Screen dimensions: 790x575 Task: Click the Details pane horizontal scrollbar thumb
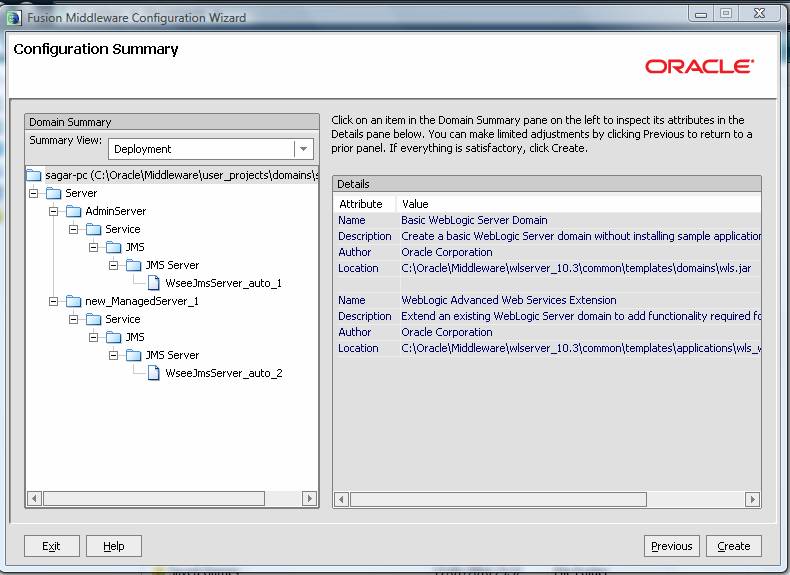click(x=498, y=499)
